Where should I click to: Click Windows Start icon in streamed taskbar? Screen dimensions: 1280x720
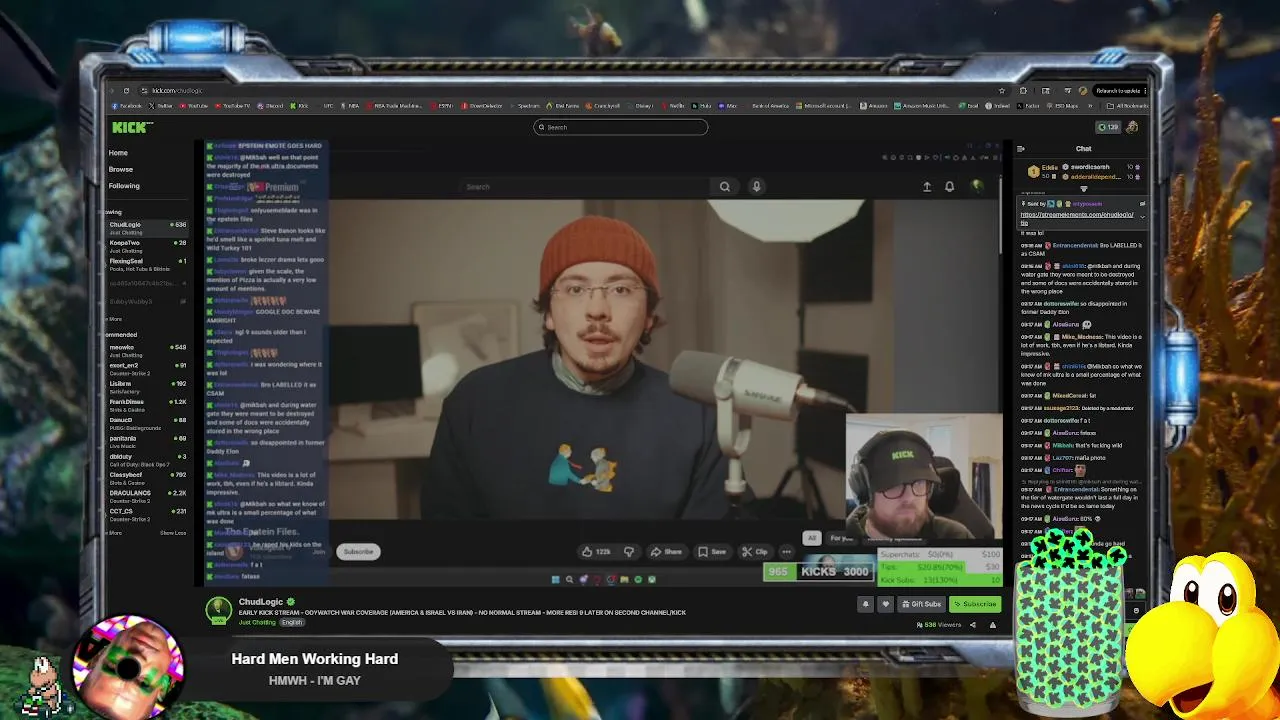pyautogui.click(x=556, y=580)
